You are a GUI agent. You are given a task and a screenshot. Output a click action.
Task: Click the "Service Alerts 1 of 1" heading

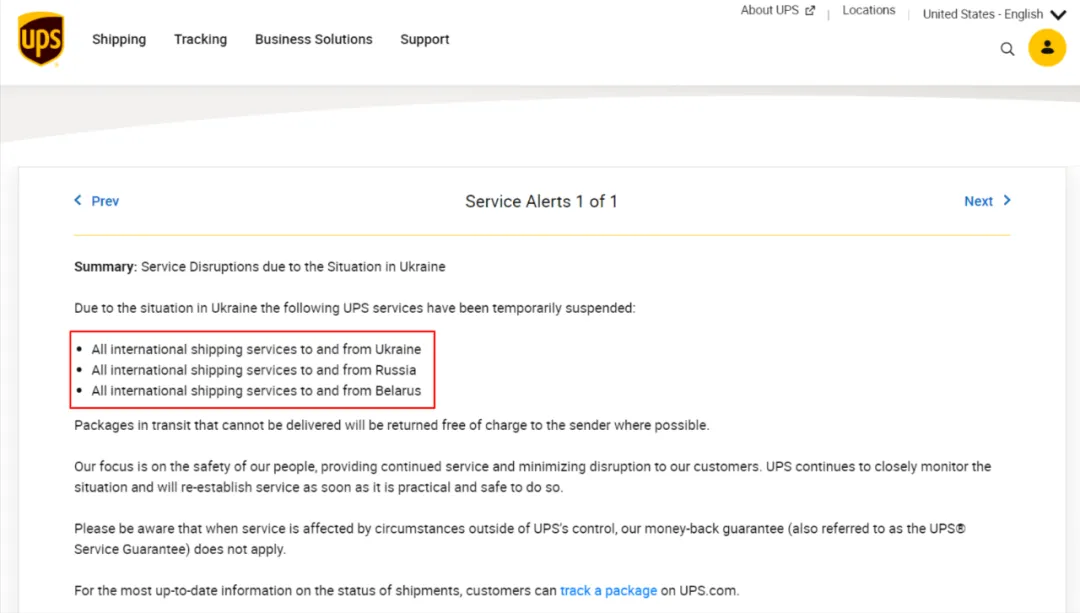click(541, 201)
